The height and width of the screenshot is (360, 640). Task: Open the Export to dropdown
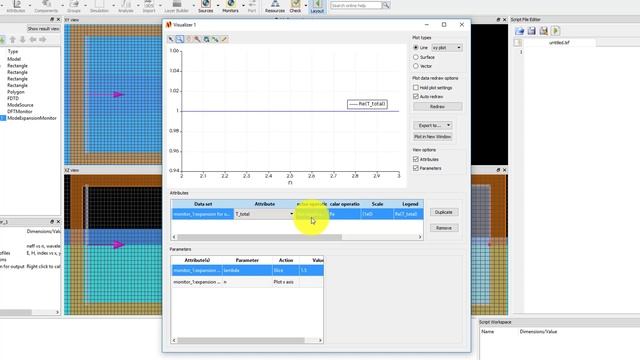(433, 125)
